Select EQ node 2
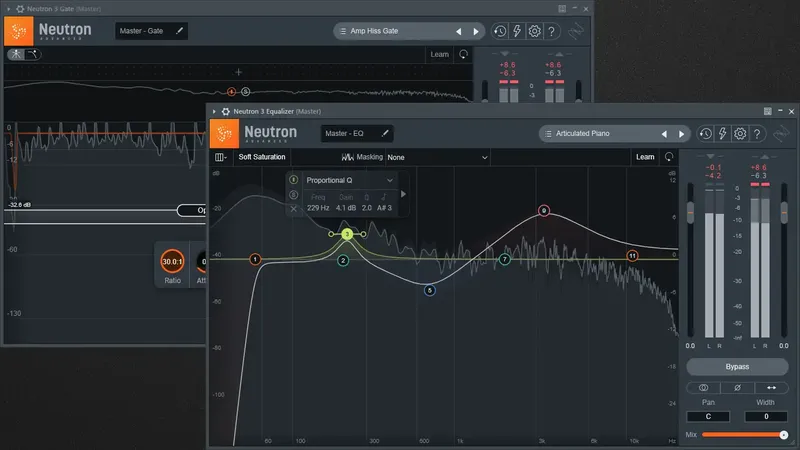 [343, 260]
